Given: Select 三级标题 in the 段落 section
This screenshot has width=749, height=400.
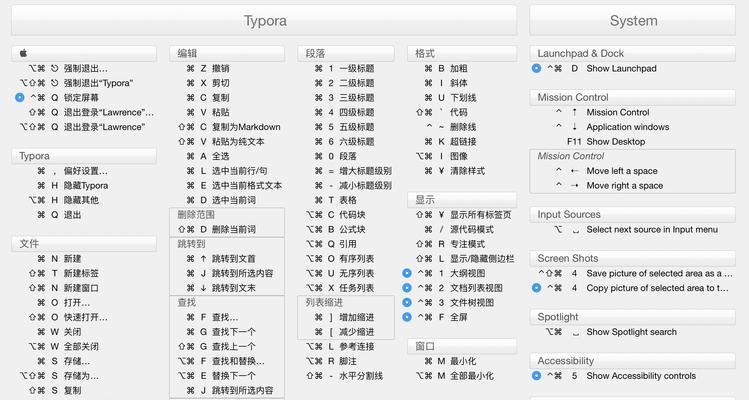Looking at the screenshot, I should [344, 97].
